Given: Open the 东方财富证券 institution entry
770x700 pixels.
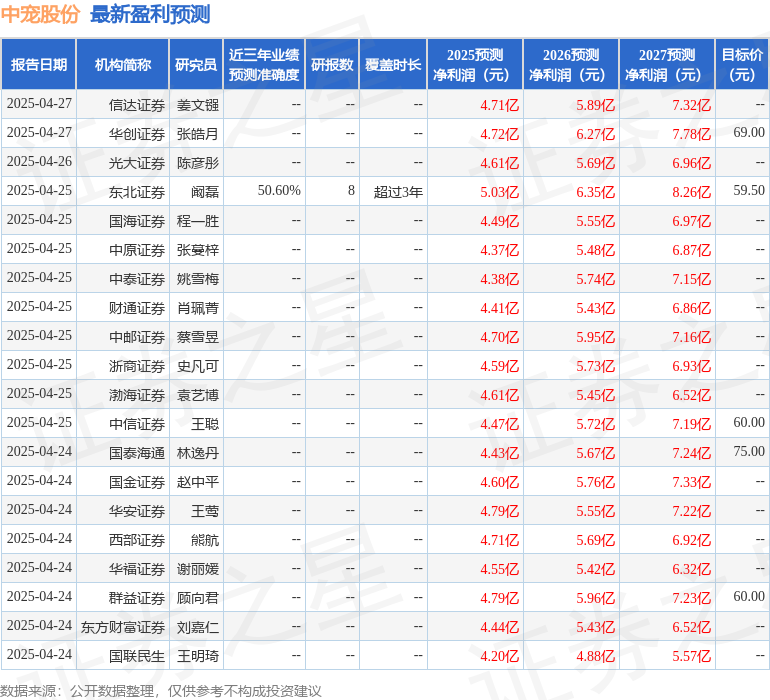Looking at the screenshot, I should coord(123,627).
